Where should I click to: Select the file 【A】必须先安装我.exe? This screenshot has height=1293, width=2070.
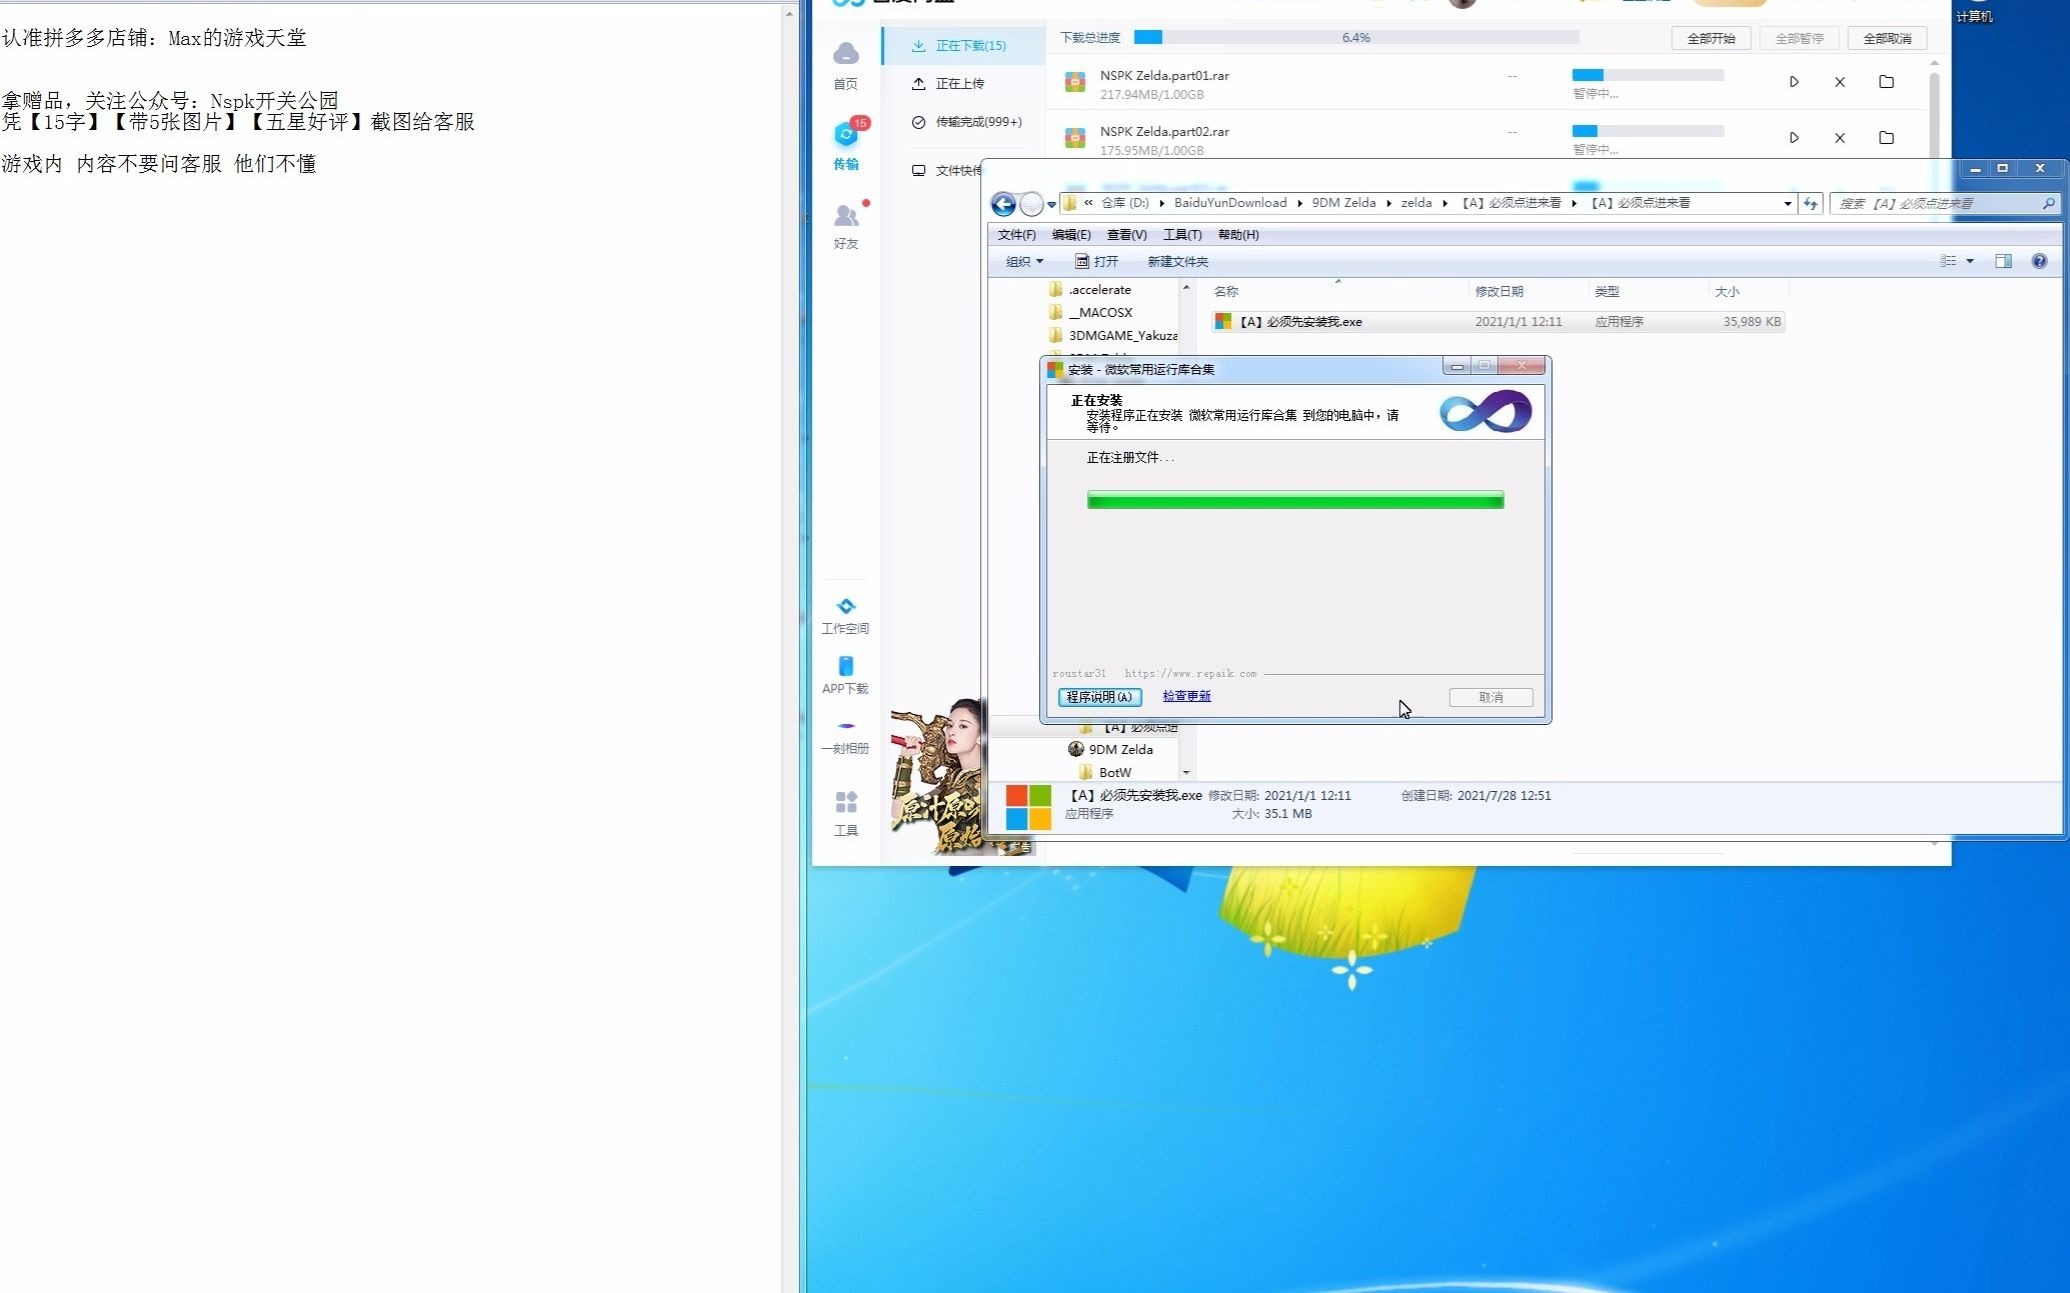(x=1497, y=322)
